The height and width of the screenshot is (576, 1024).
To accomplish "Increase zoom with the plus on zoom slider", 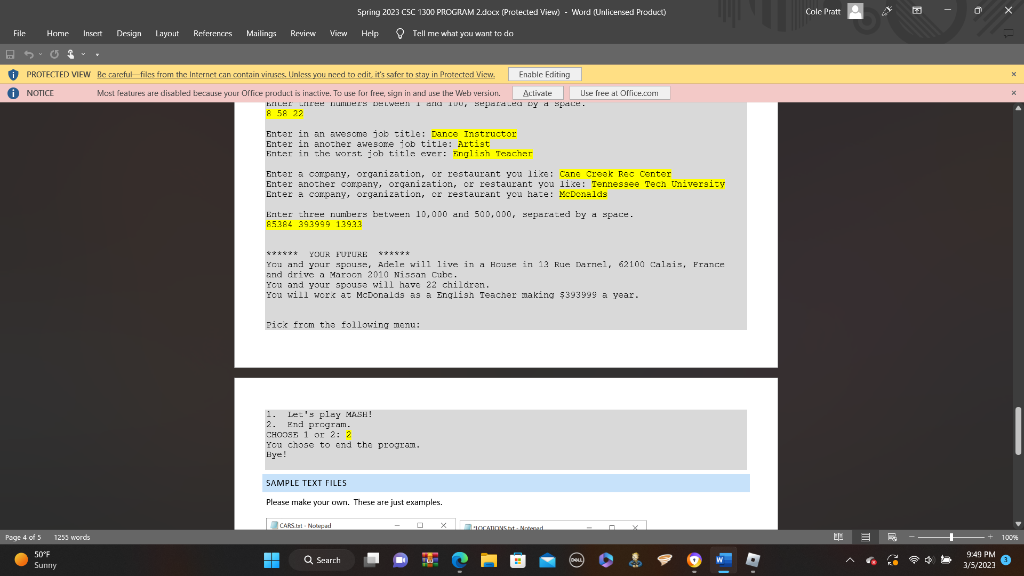I will [991, 537].
